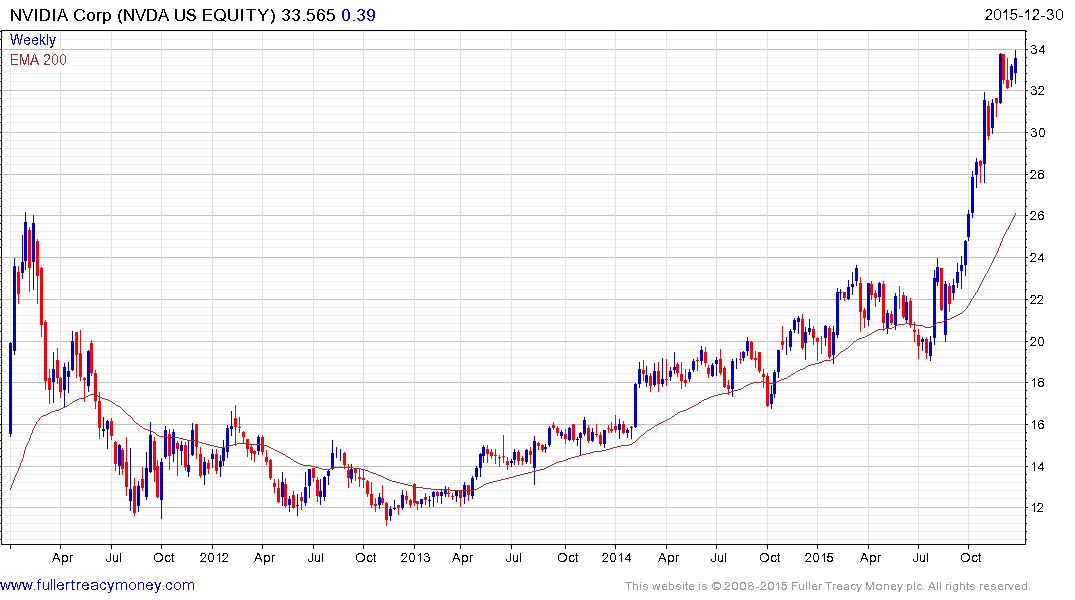This screenshot has width=1075, height=600.
Task: Click the 20 price axis label
Action: (x=1038, y=341)
